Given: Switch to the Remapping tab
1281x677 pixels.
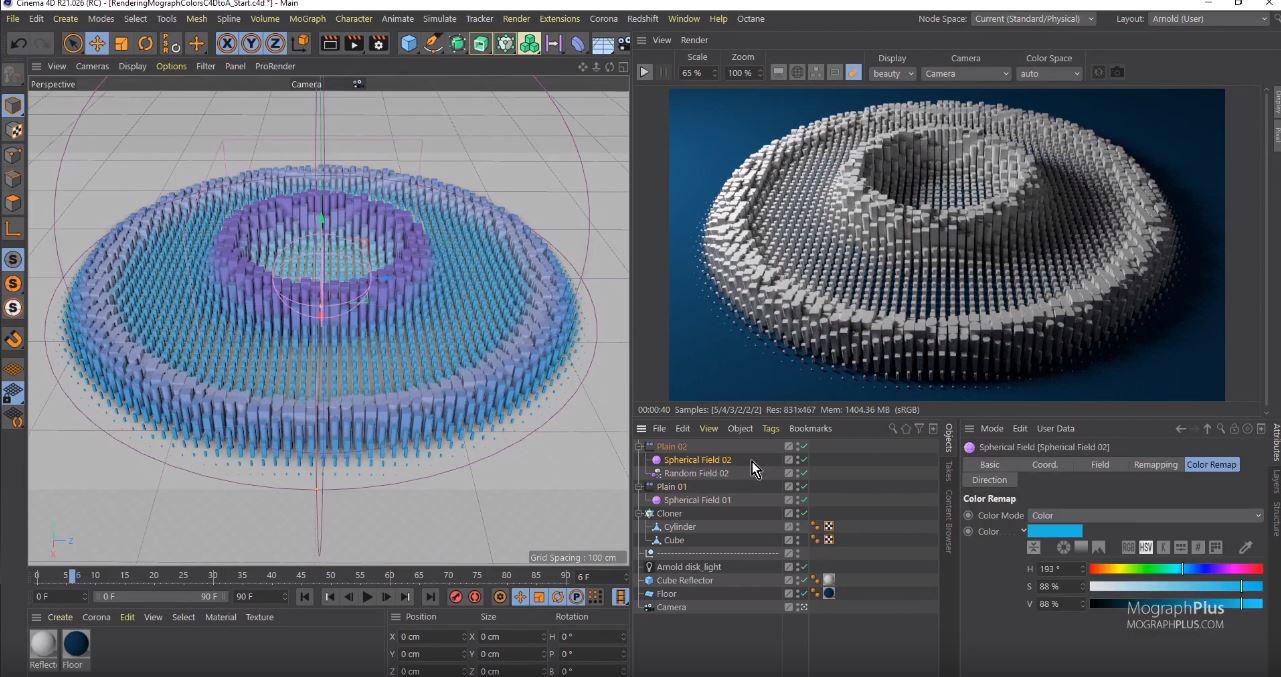Looking at the screenshot, I should coord(1155,465).
